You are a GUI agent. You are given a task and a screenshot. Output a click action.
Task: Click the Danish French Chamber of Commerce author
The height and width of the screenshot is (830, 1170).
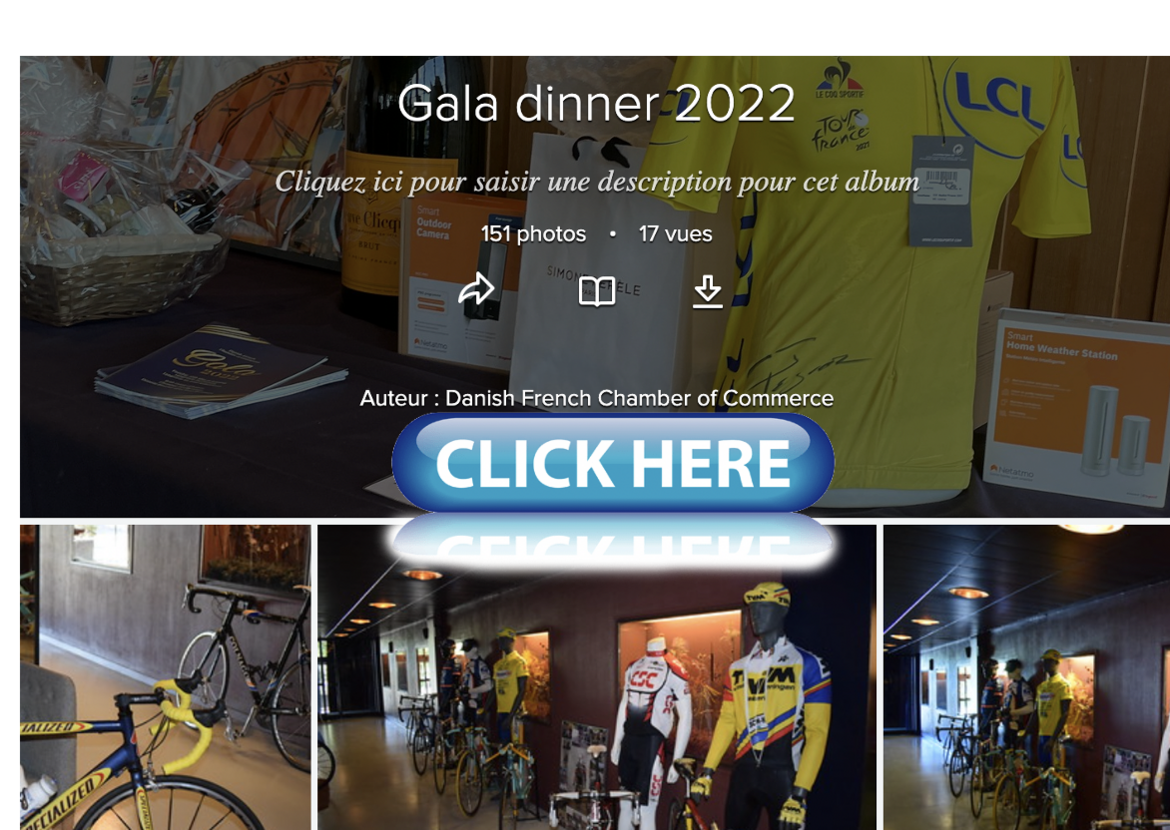[639, 398]
